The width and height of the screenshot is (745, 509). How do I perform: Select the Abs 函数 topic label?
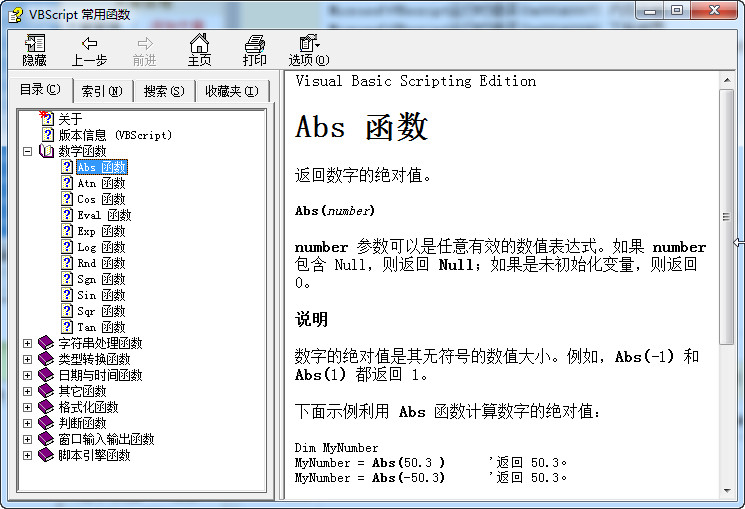point(102,167)
